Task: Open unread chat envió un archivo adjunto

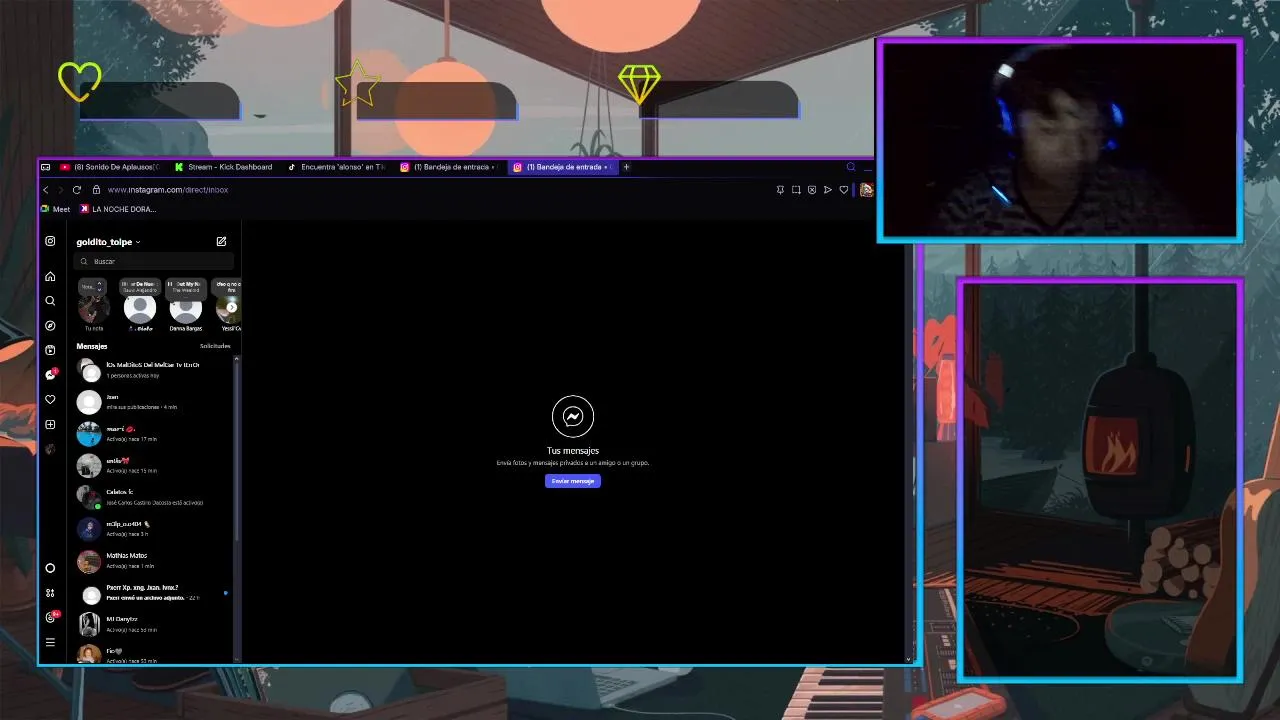Action: (153, 593)
